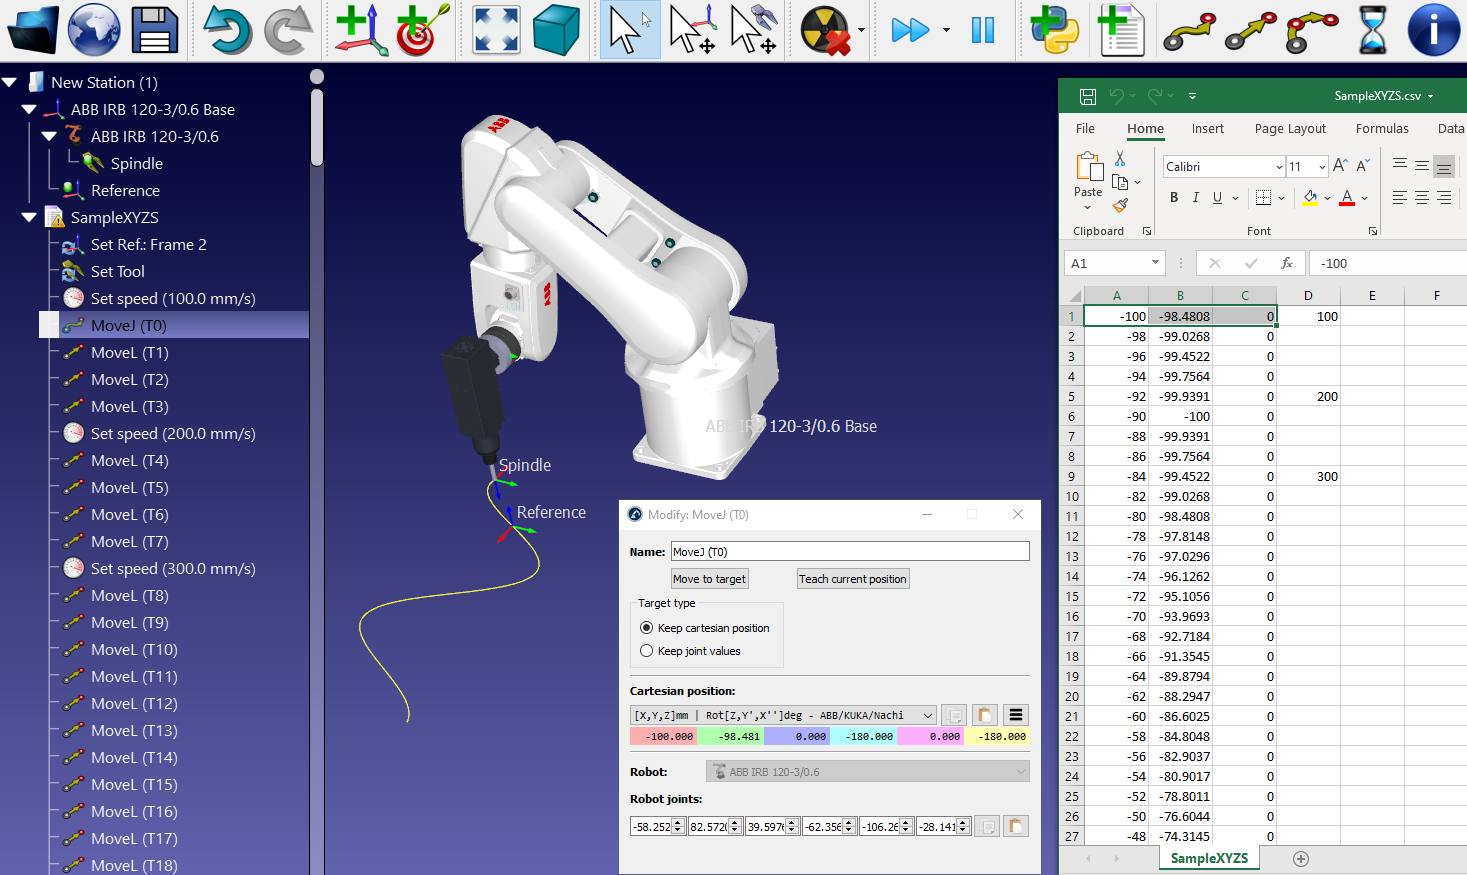Viewport: 1467px width, 875px height.
Task: Toggle bold formatting in Excel
Action: [x=1174, y=198]
